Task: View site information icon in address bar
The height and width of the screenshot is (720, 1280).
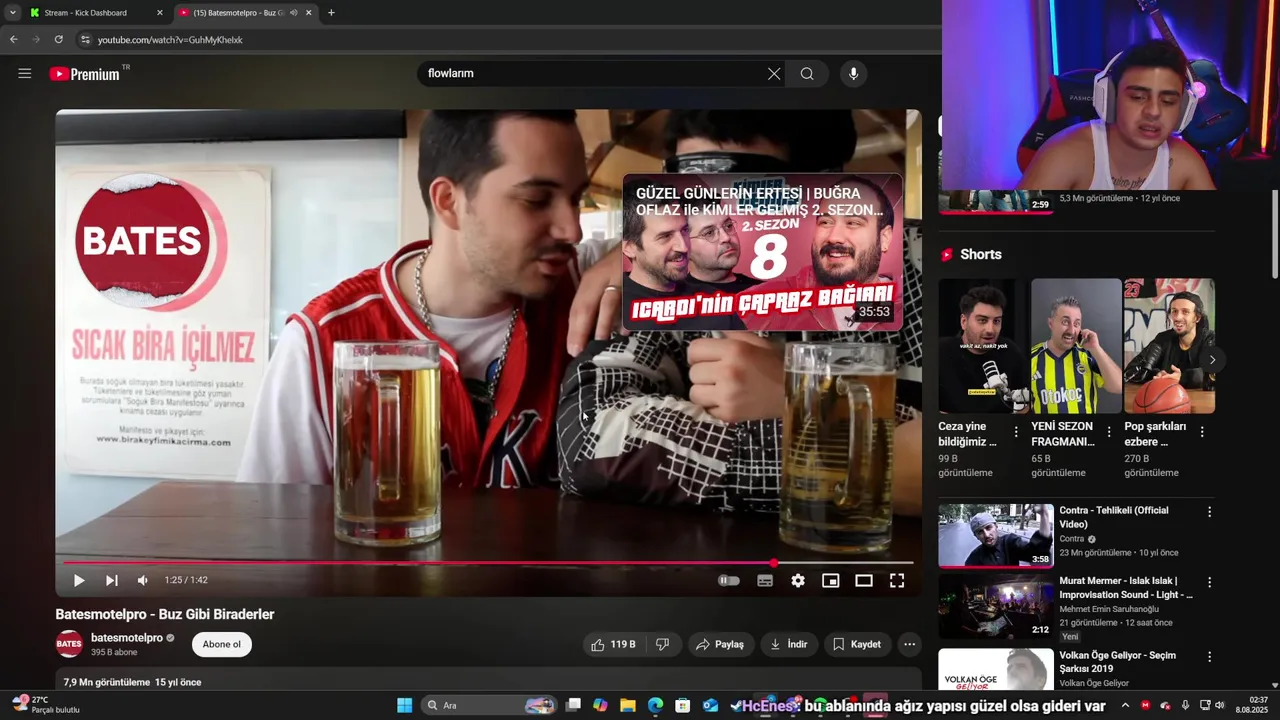Action: 85,40
